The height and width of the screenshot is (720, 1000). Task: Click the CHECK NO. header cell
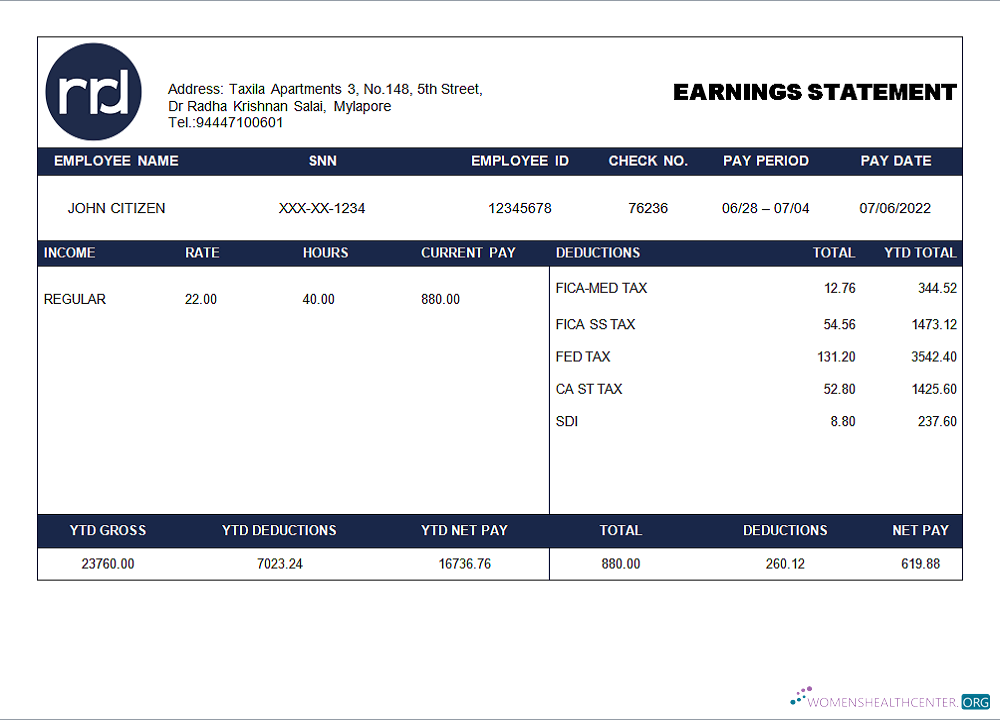(x=648, y=161)
